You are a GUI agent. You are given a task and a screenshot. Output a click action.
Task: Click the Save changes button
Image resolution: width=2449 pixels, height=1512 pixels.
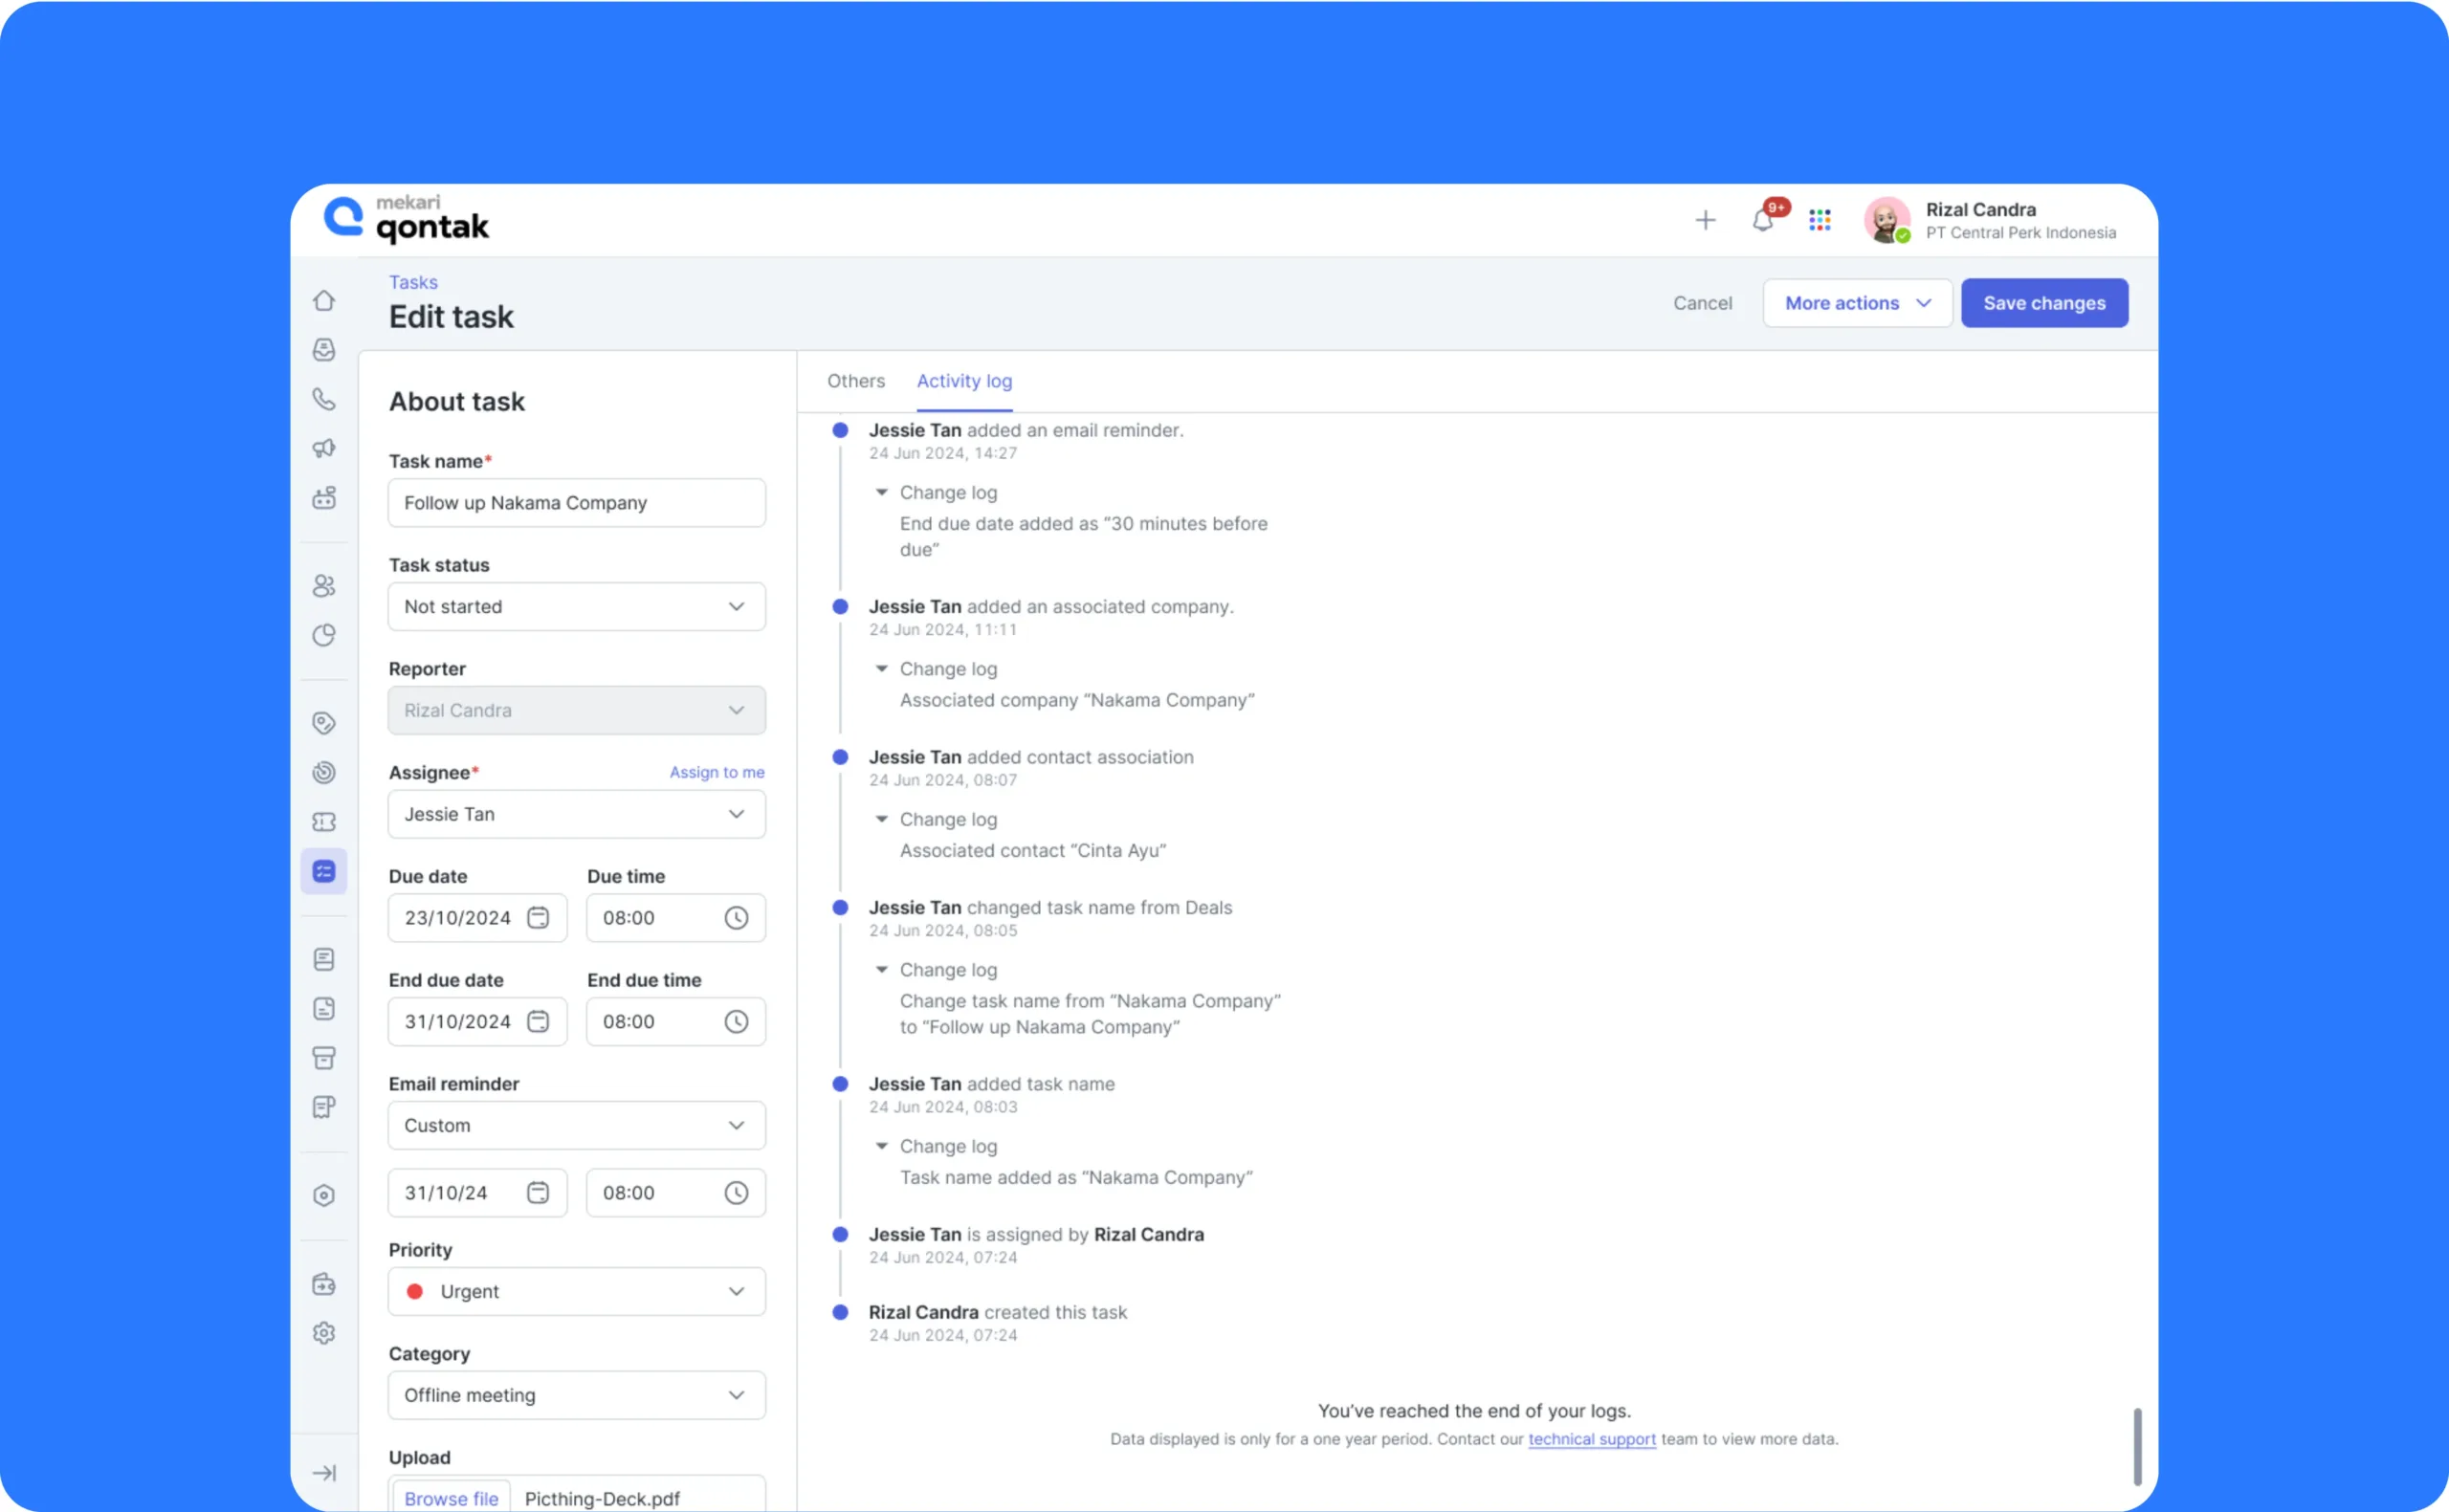(x=2044, y=303)
